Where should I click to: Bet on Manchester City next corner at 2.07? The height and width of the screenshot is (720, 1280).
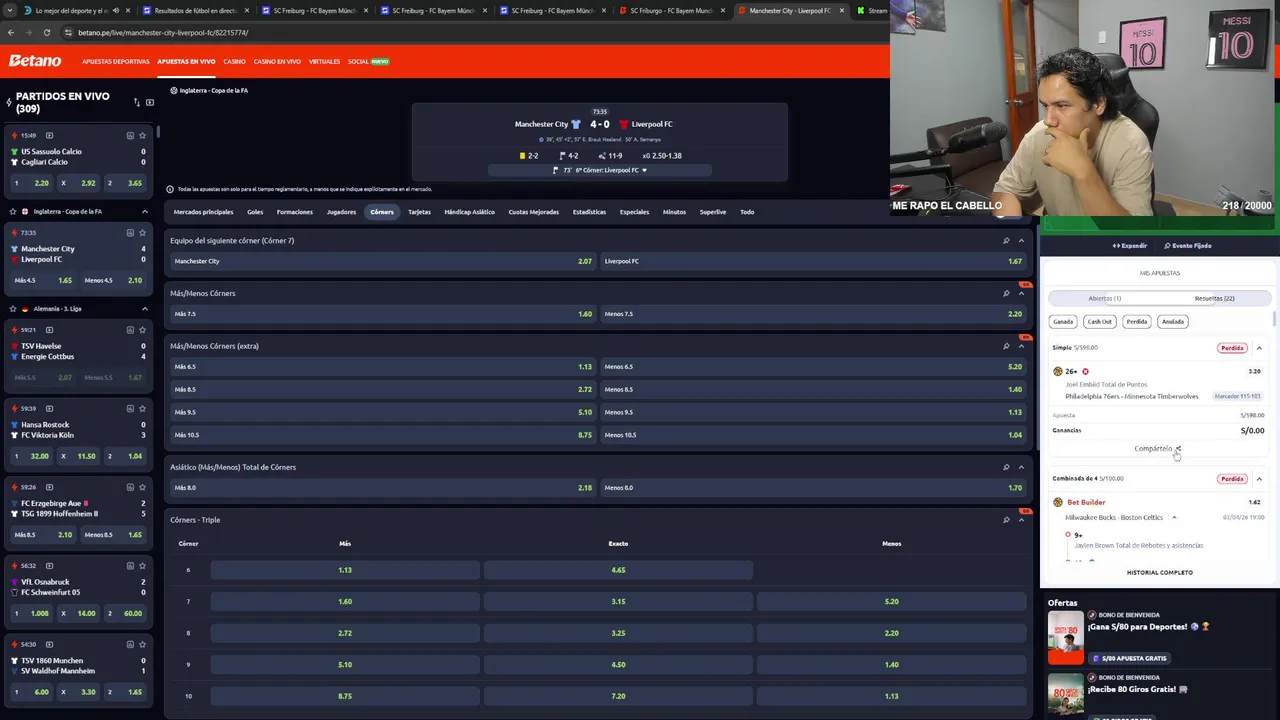[382, 261]
